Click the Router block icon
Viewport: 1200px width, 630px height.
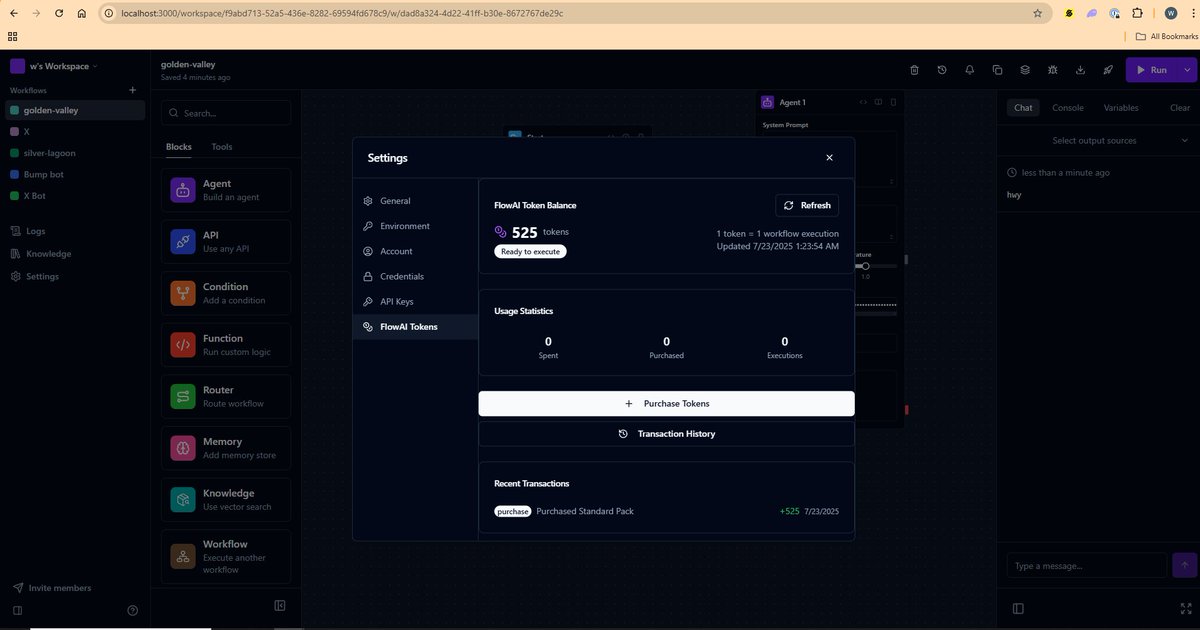pos(183,396)
